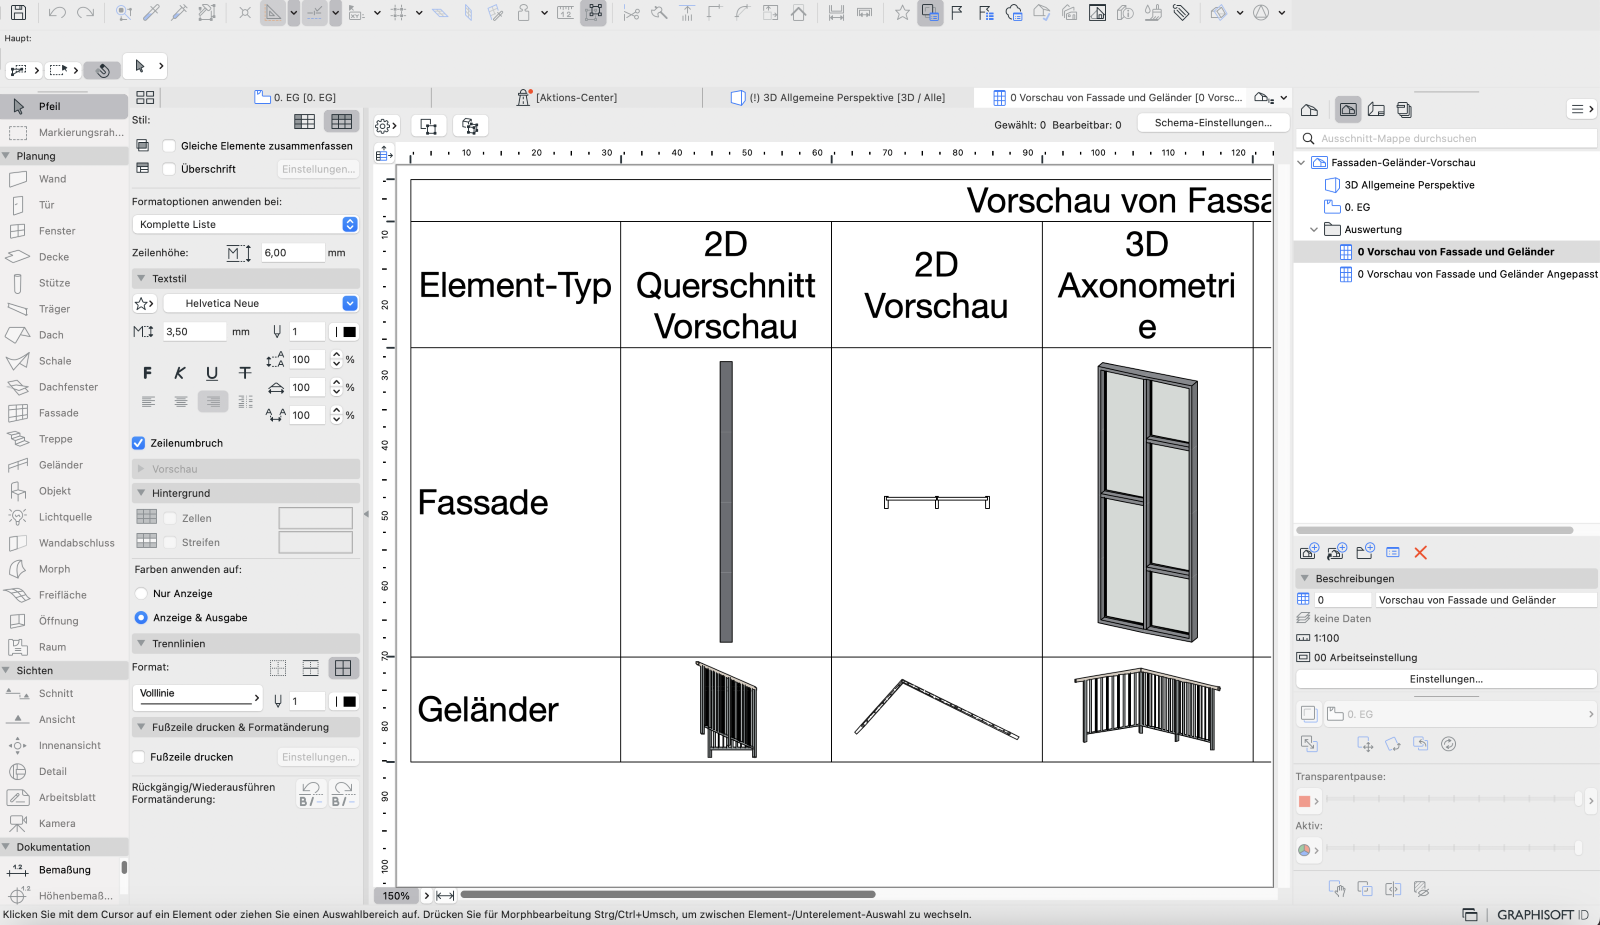The height and width of the screenshot is (925, 1600).
Task: Collapse the Textstil section
Action: point(141,279)
